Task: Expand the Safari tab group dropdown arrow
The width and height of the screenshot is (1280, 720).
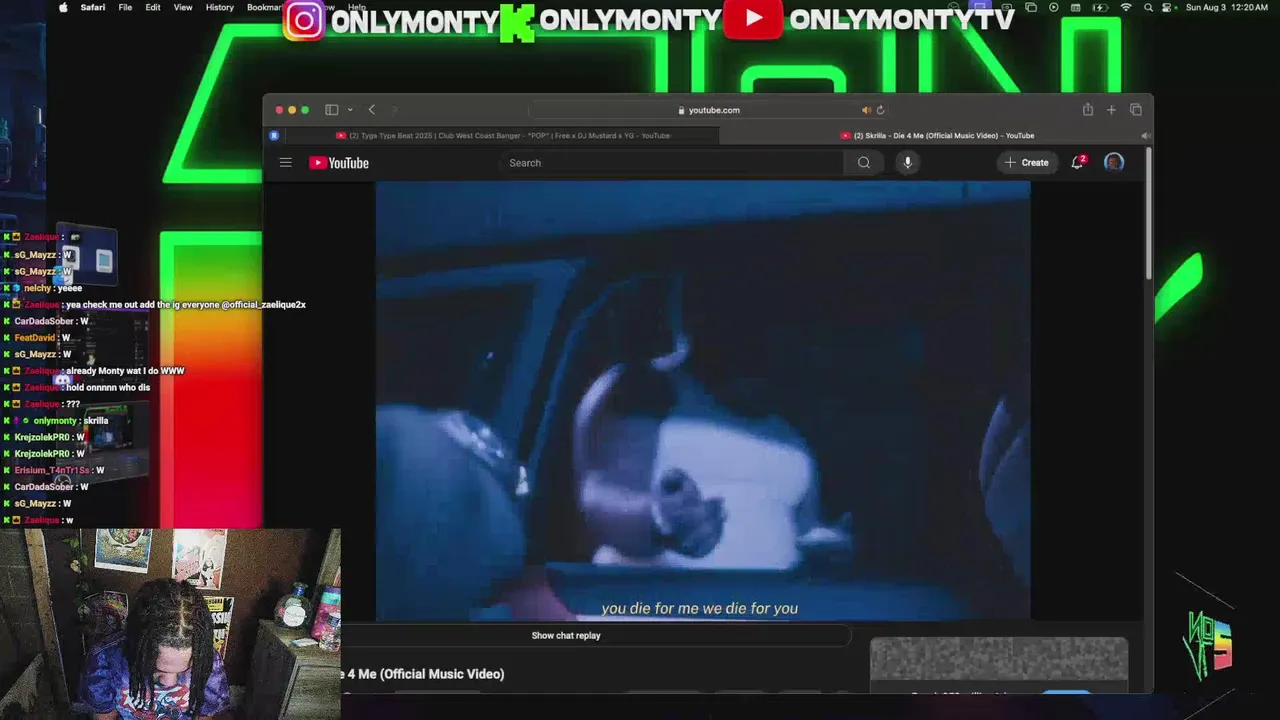Action: coord(350,110)
